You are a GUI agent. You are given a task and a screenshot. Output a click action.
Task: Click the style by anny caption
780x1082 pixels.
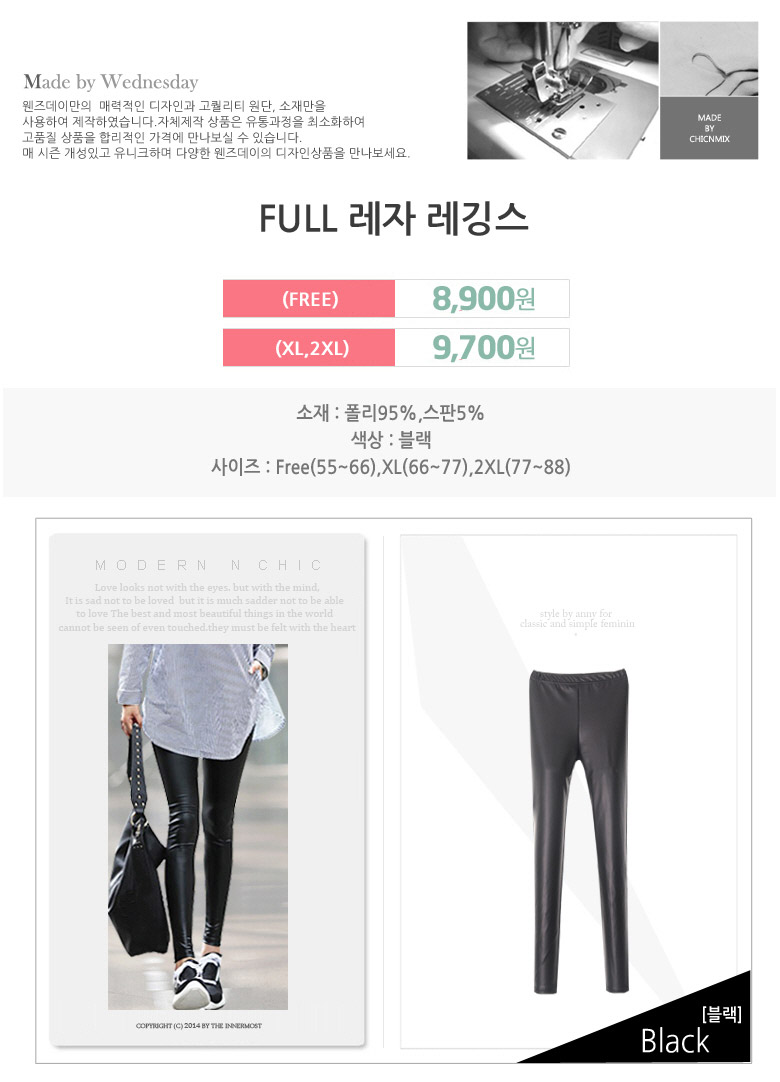point(577,618)
